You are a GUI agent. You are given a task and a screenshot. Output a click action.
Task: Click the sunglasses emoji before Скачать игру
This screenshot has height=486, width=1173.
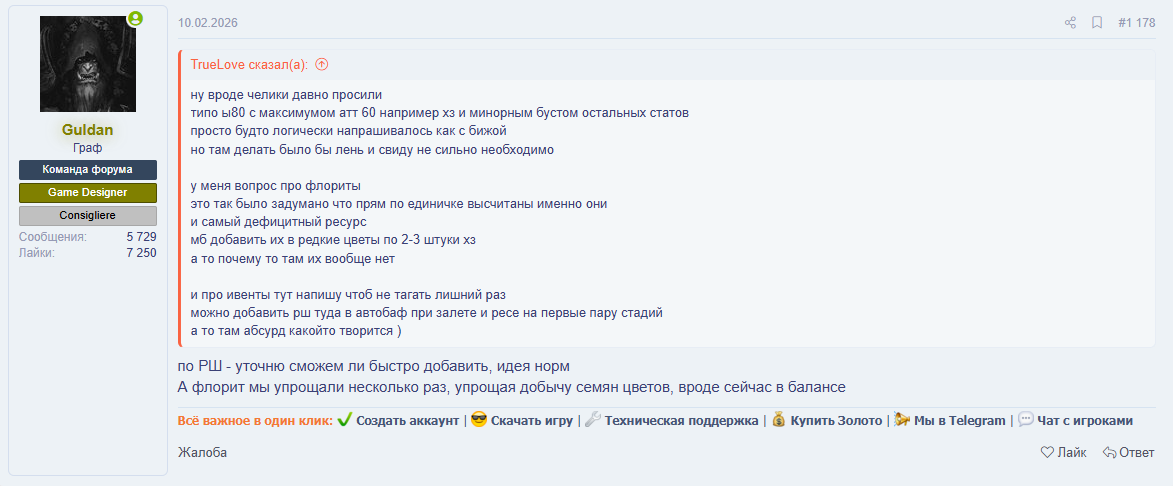(x=479, y=420)
